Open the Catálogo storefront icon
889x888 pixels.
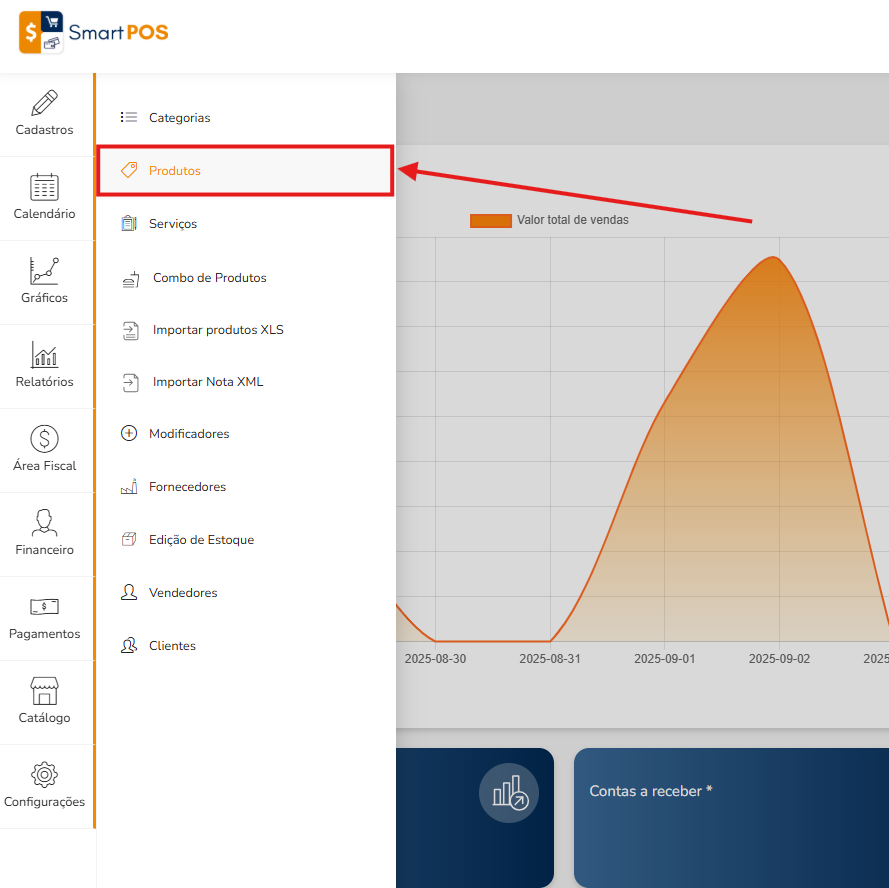44,691
